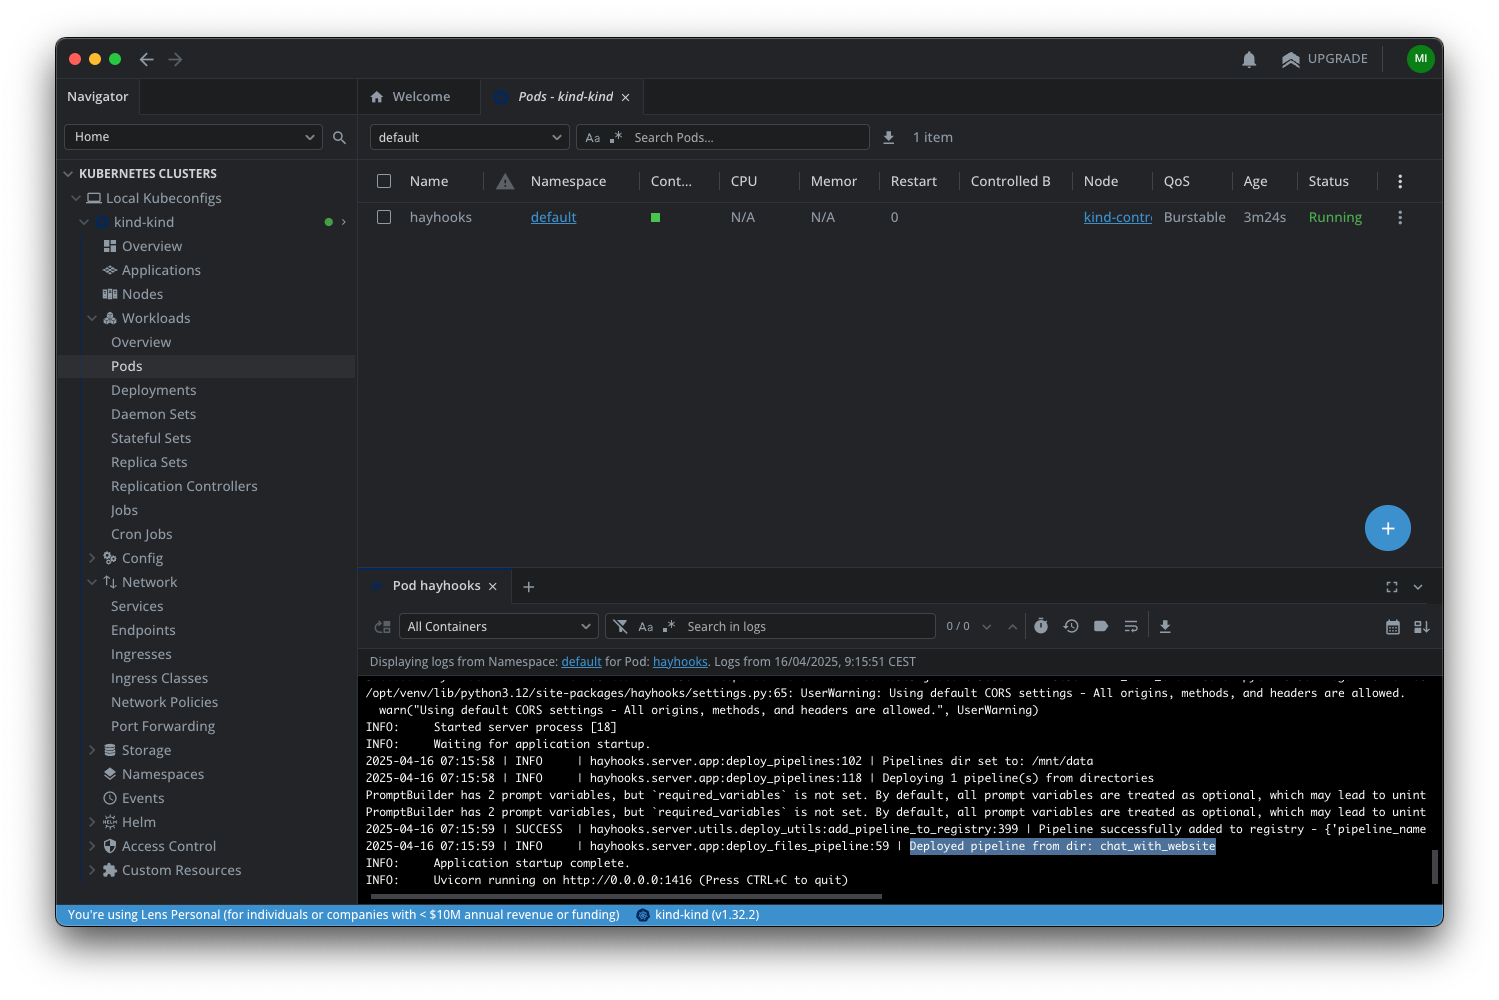Download the pods list
This screenshot has width=1499, height=1000.
point(888,137)
